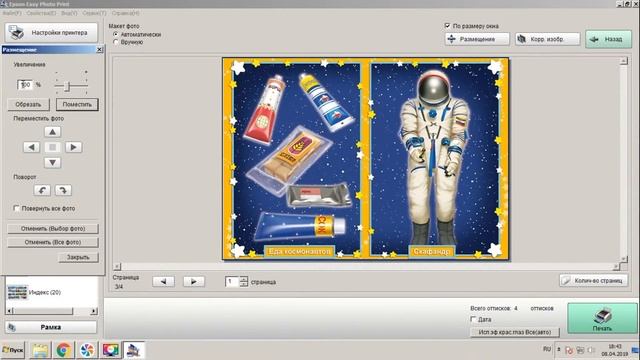Start printing with Печать button

click(602, 318)
